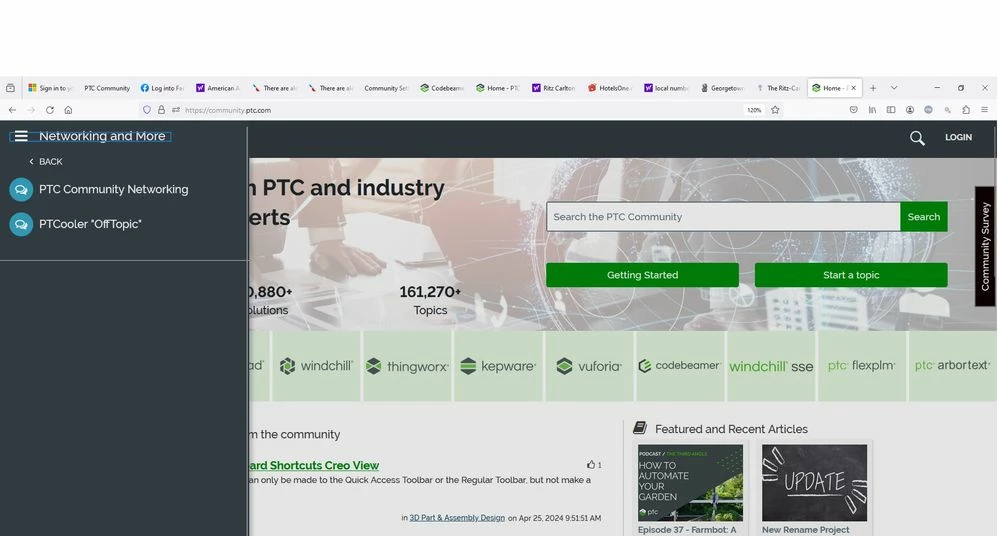This screenshot has width=998, height=536.
Task: Click the kudos thumbs-up icon
Action: click(591, 465)
